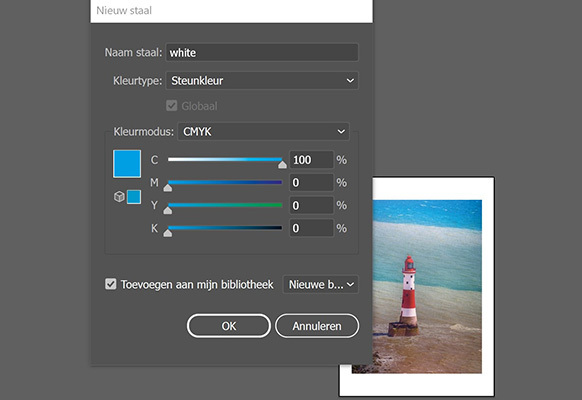Click the K slider track
Viewport: 582px width, 400px height.
pos(225,227)
